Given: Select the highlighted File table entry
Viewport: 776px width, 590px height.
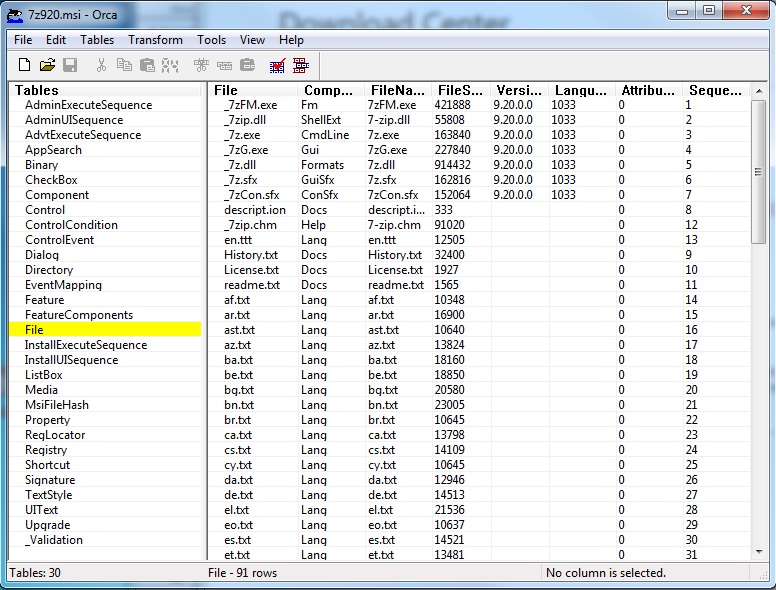Looking at the screenshot, I should coord(105,330).
